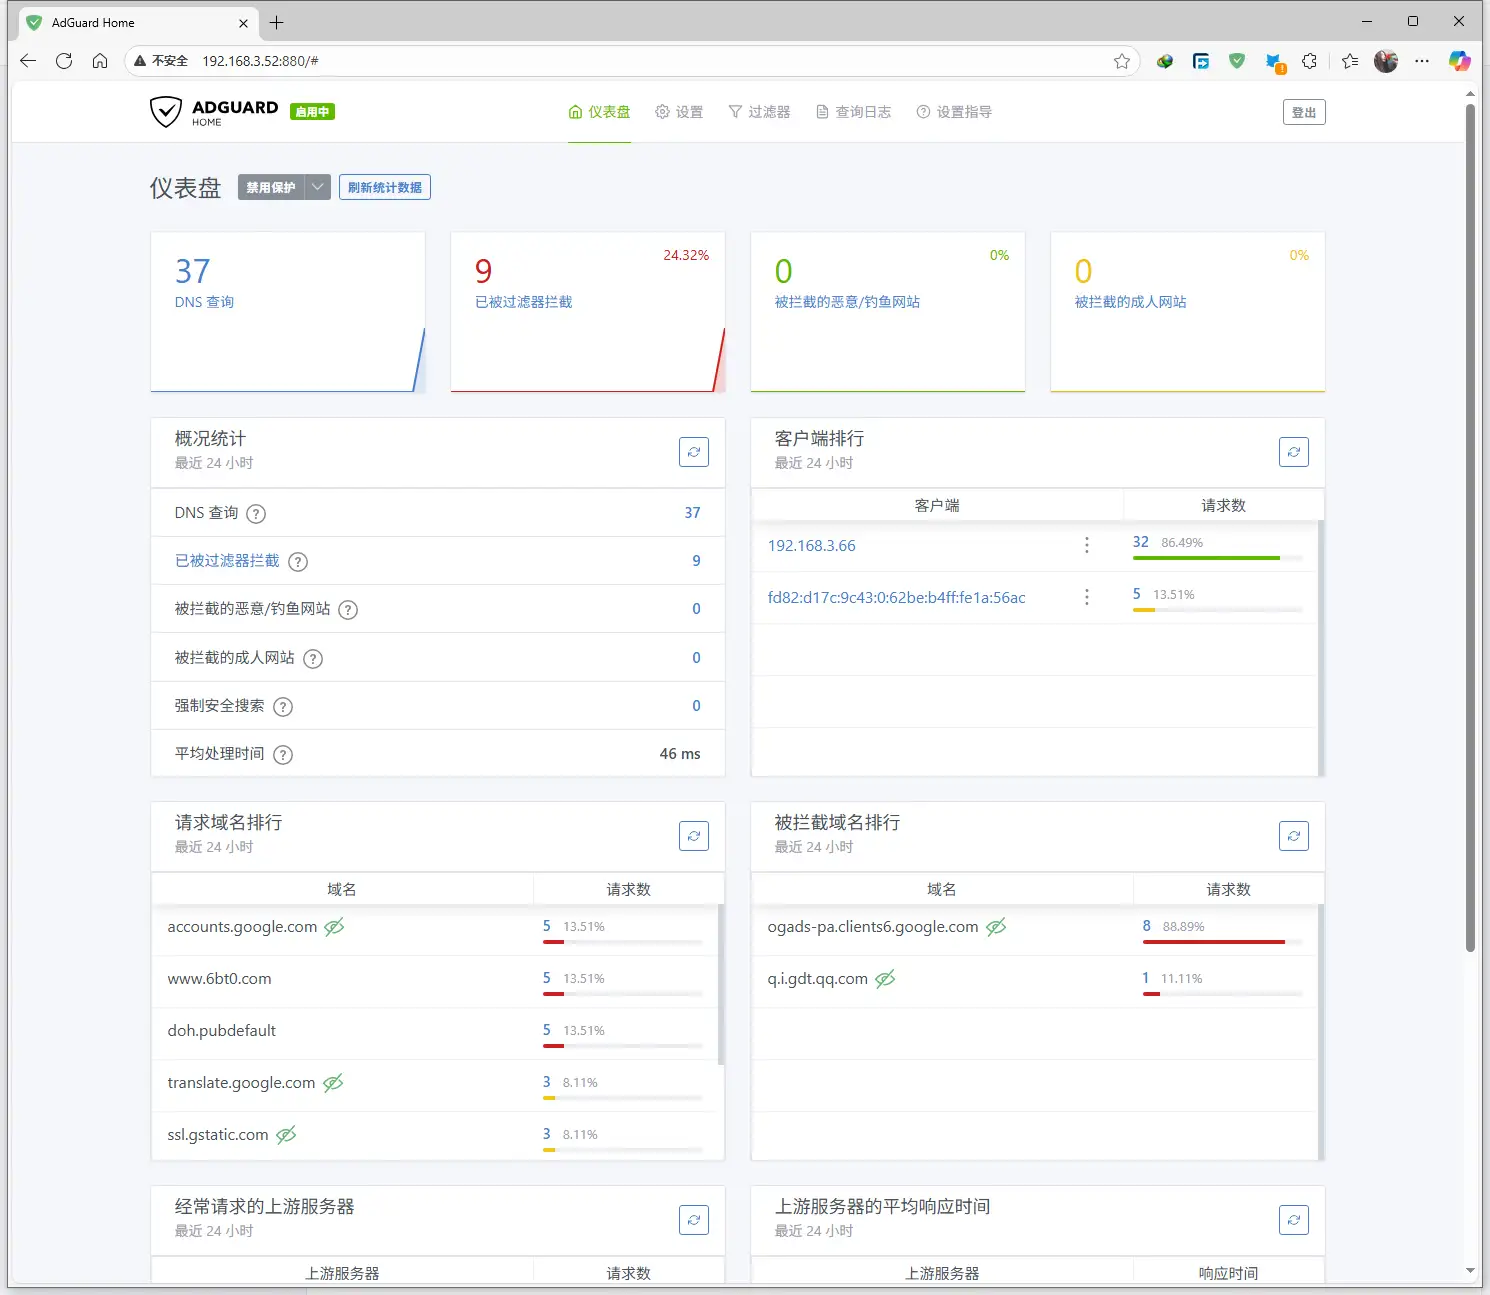Refresh the 被拦截域名排行 panel

[x=1294, y=836]
